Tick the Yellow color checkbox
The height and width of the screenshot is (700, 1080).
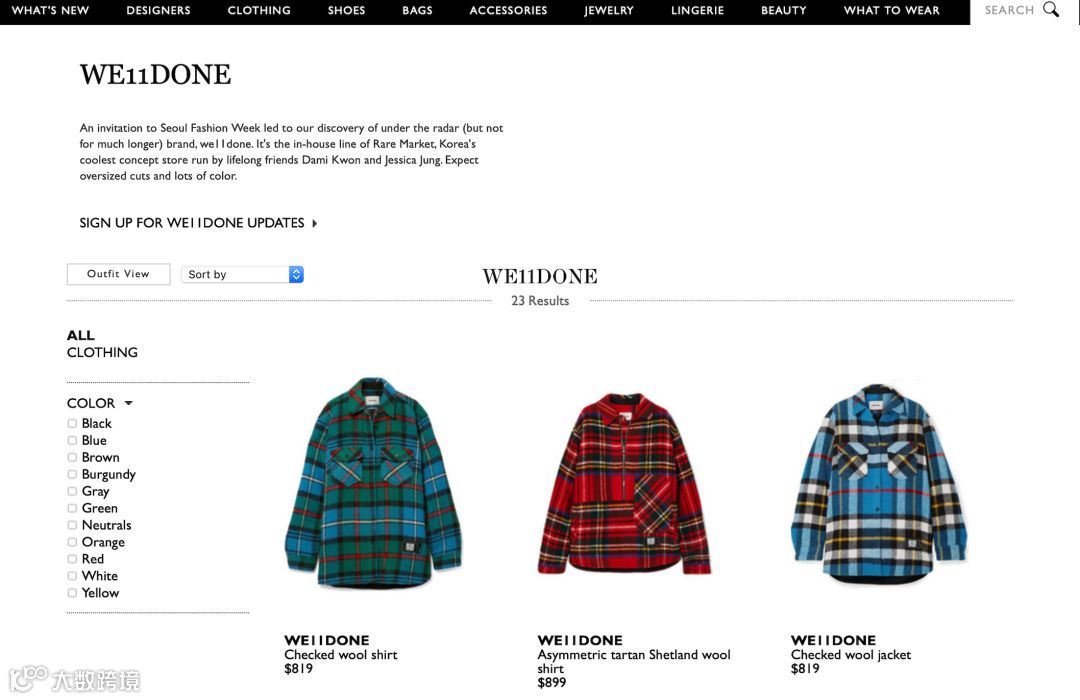click(72, 593)
